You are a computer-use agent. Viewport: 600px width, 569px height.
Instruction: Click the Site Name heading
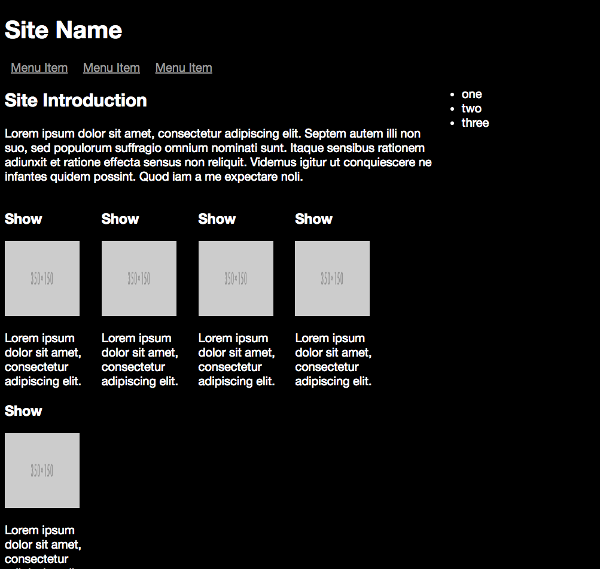click(x=63, y=30)
